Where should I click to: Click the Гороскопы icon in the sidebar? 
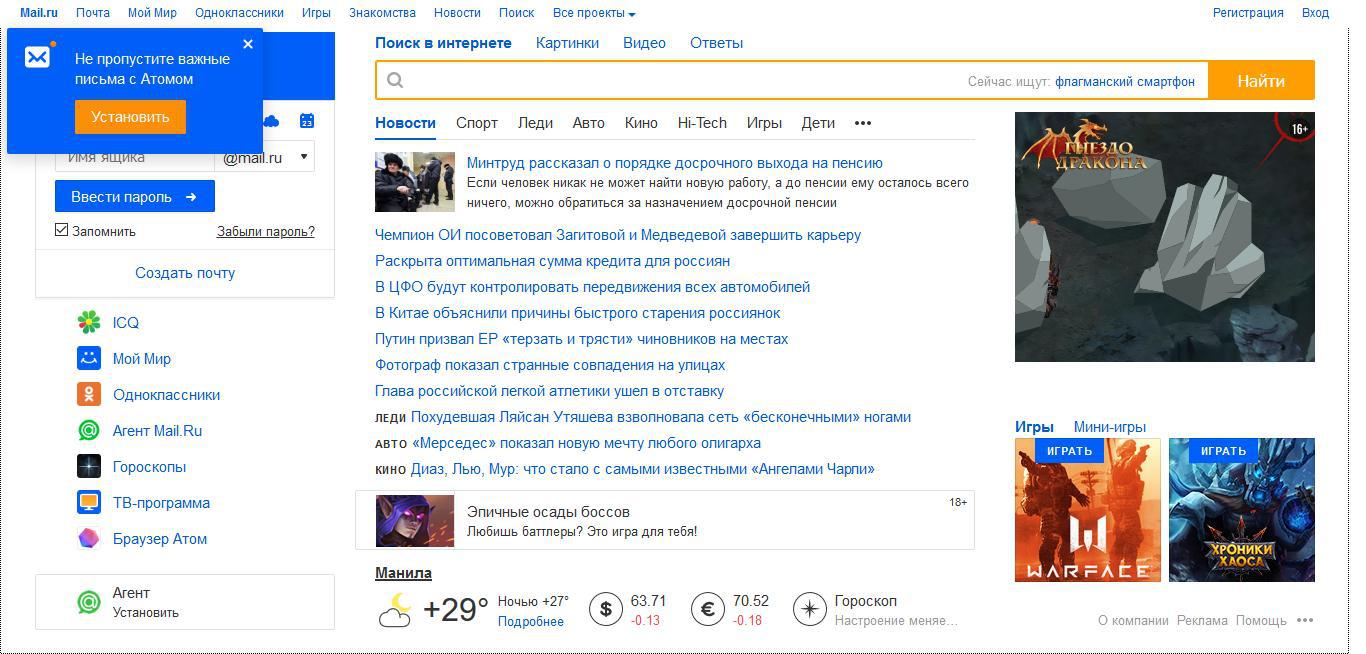click(x=88, y=466)
